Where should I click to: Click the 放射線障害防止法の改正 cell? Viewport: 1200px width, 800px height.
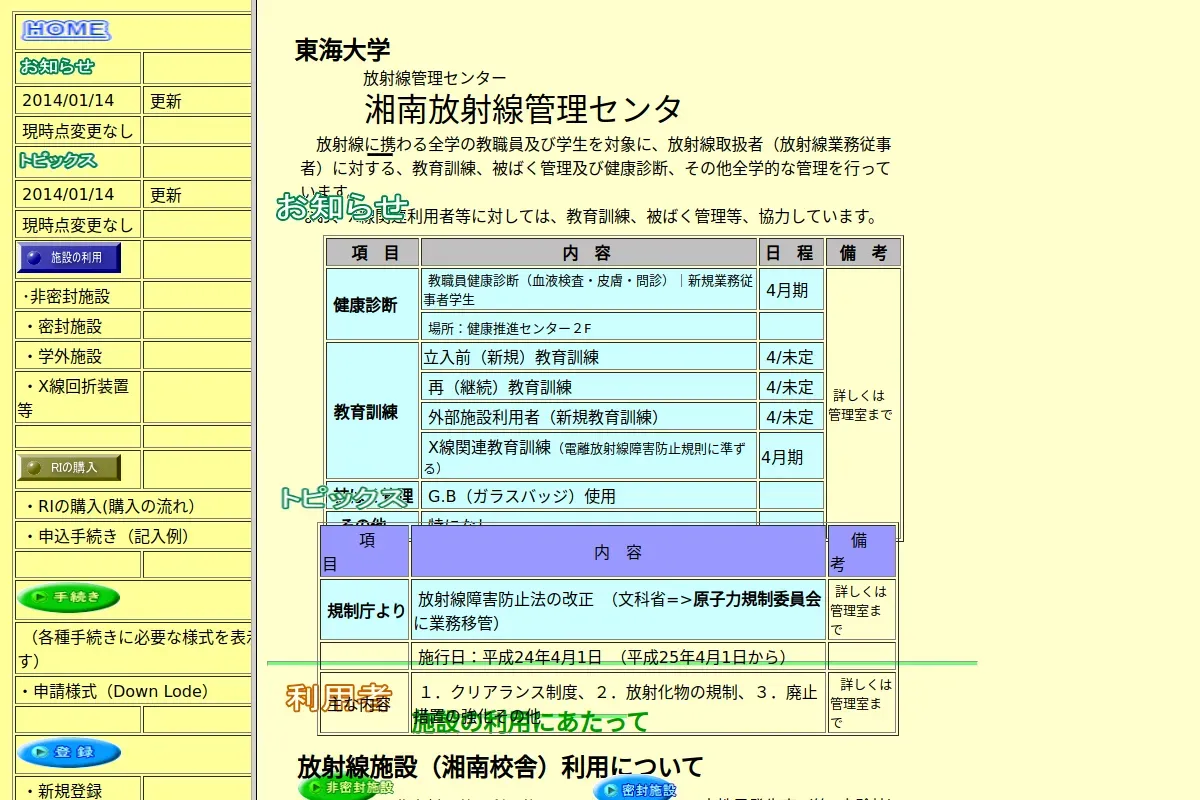click(x=619, y=610)
